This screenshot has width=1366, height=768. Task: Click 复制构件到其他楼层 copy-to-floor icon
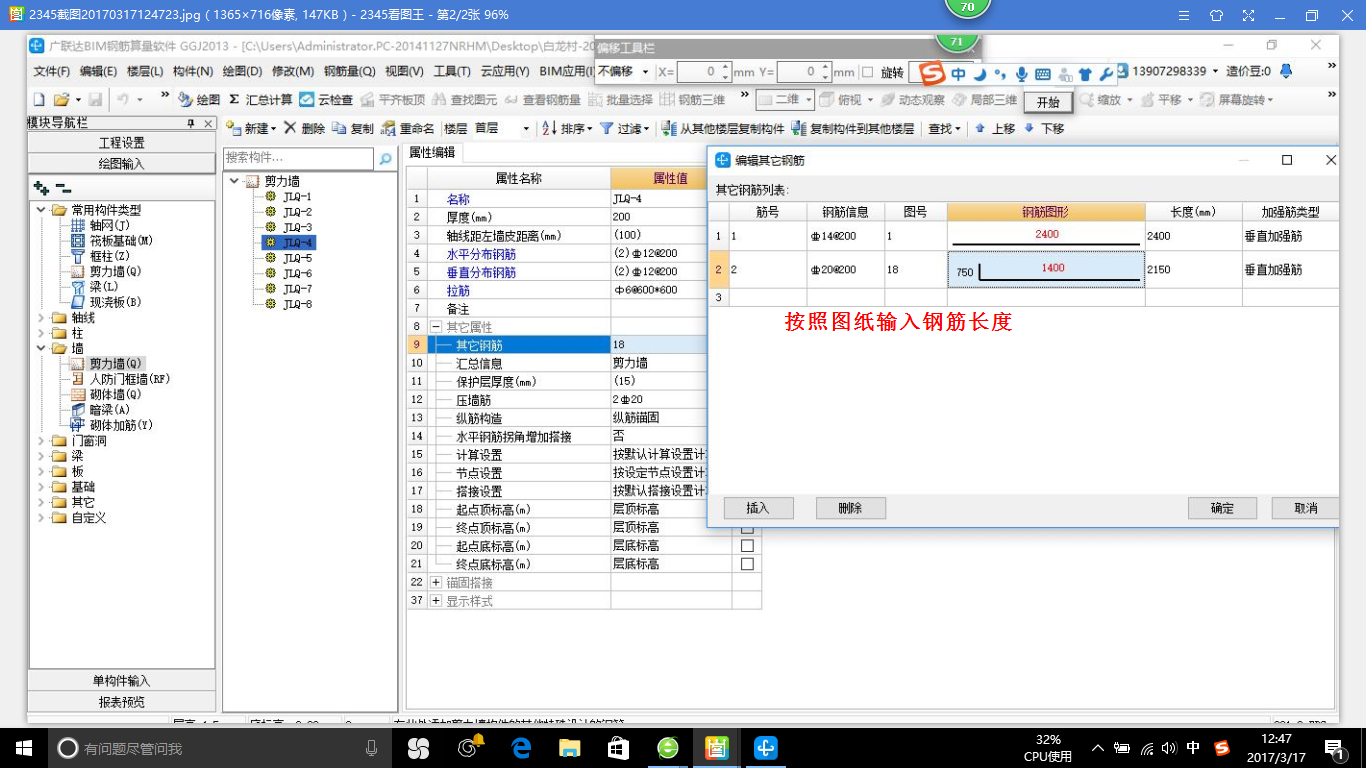(x=798, y=128)
